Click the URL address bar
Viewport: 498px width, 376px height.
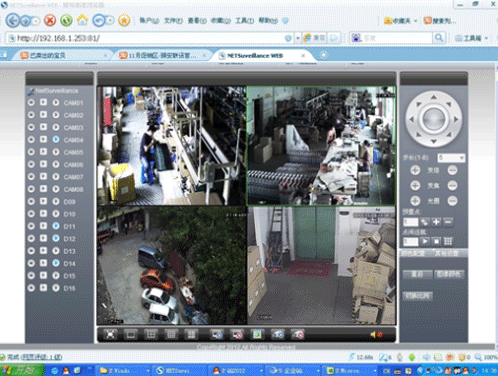click(x=150, y=38)
